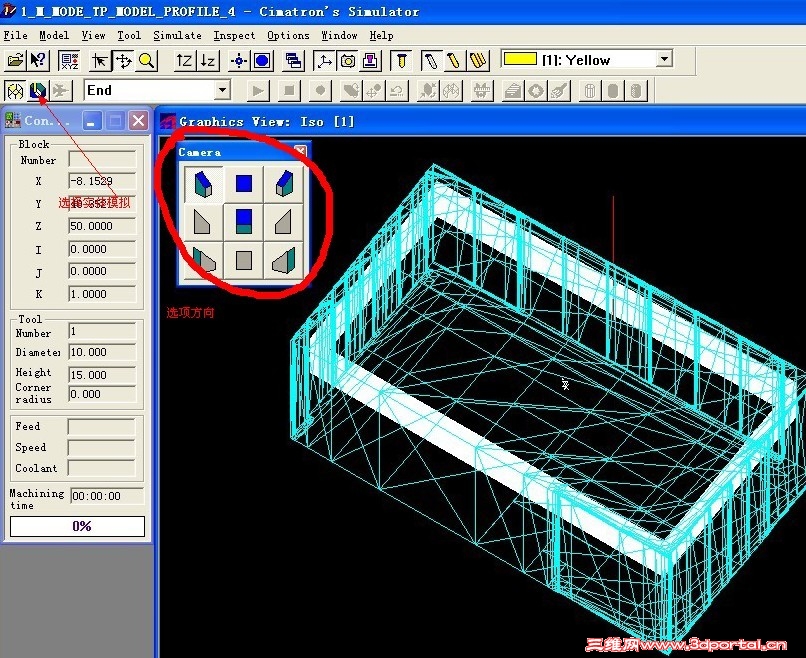The width and height of the screenshot is (806, 658).
Task: Click the X field showing -8.1529
Action: (102, 181)
